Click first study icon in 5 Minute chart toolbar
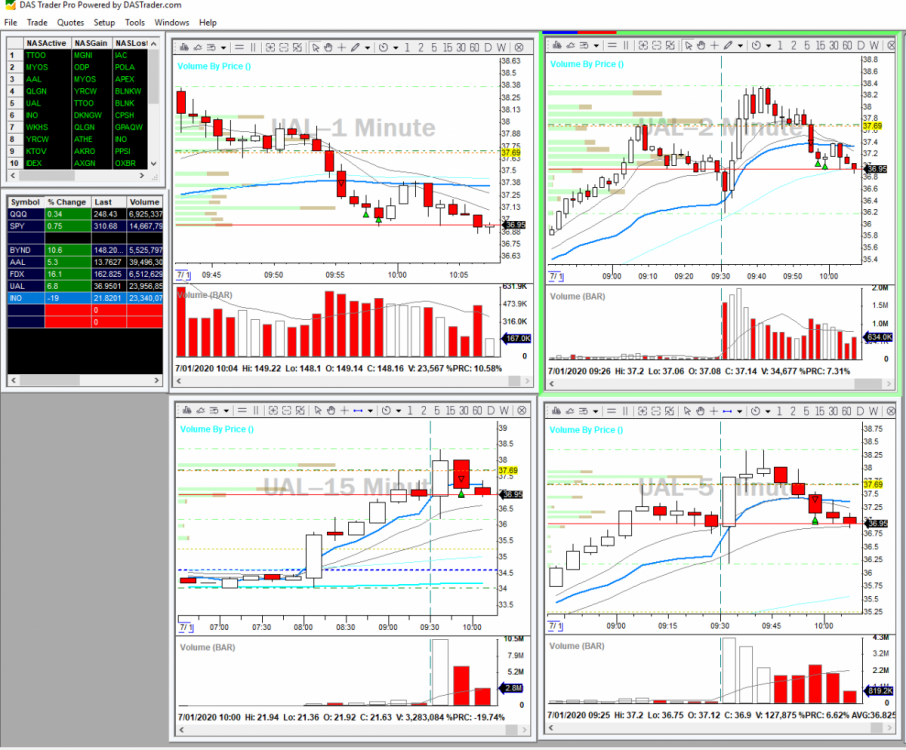The image size is (906, 750). click(555, 410)
